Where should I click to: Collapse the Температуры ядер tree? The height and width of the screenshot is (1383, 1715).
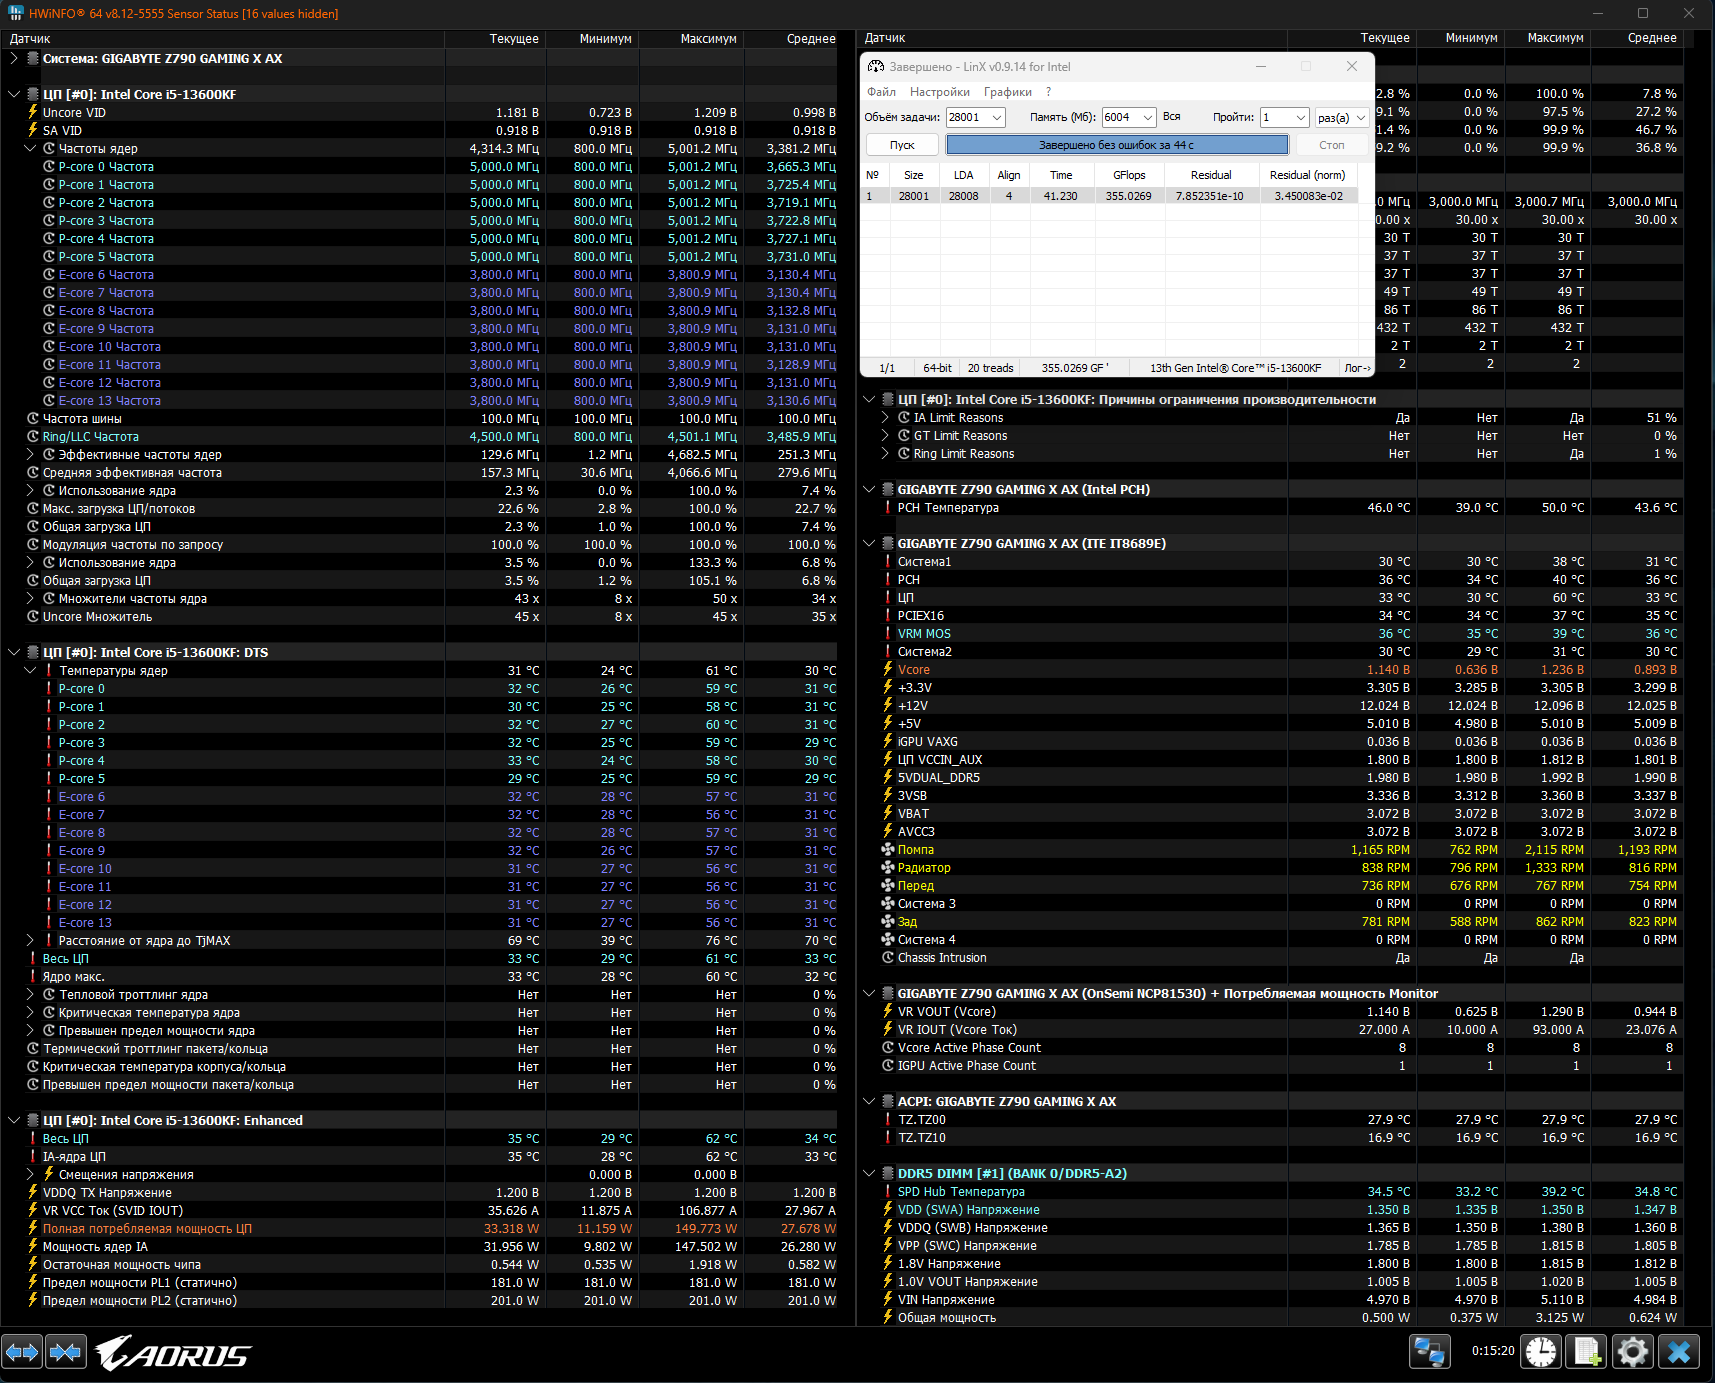click(30, 670)
